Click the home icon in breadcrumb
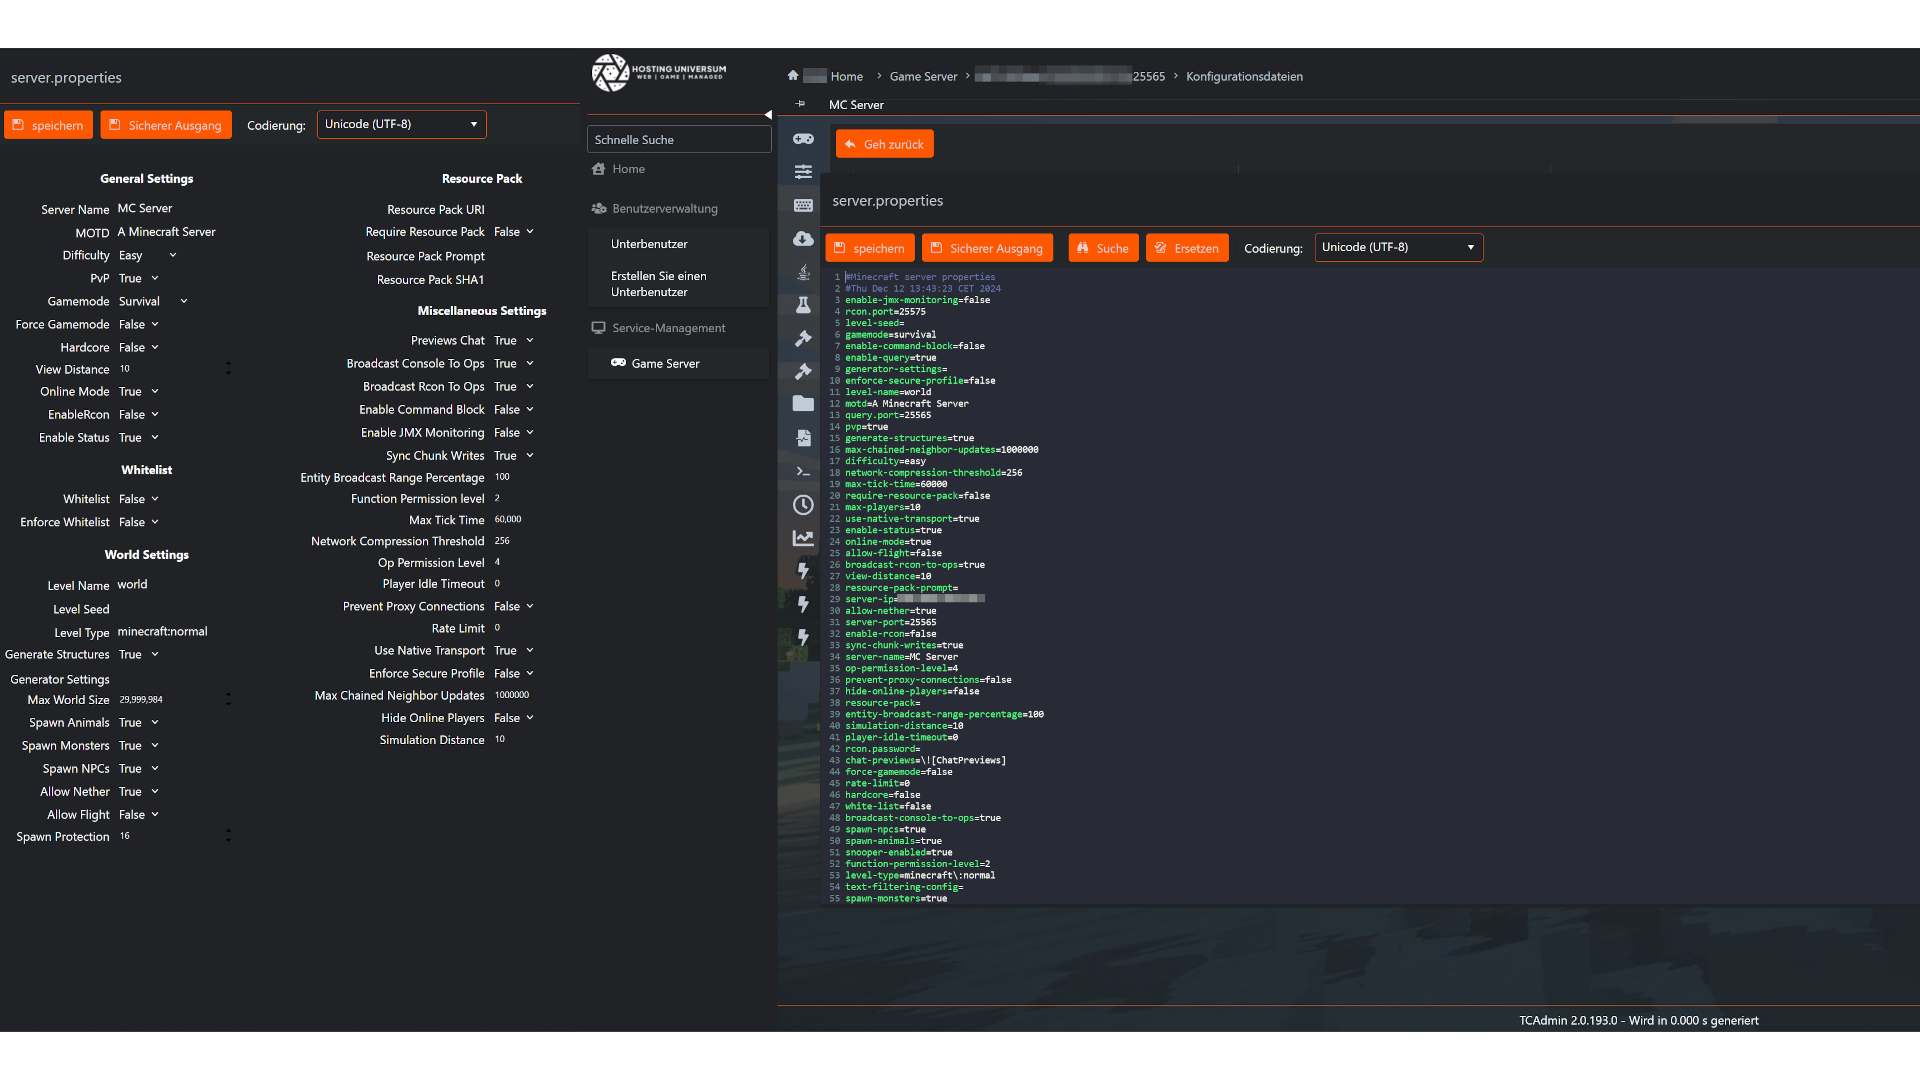The image size is (1920, 1080). click(793, 75)
